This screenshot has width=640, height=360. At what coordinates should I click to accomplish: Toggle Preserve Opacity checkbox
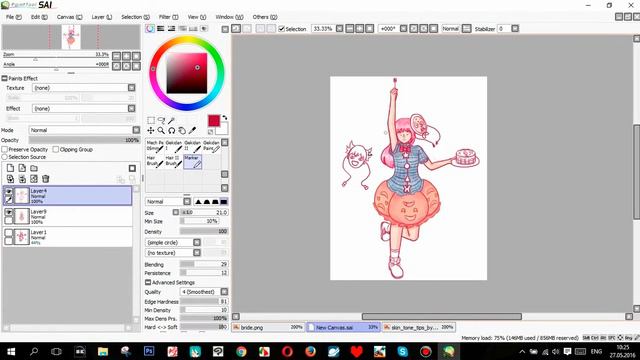pos(5,149)
